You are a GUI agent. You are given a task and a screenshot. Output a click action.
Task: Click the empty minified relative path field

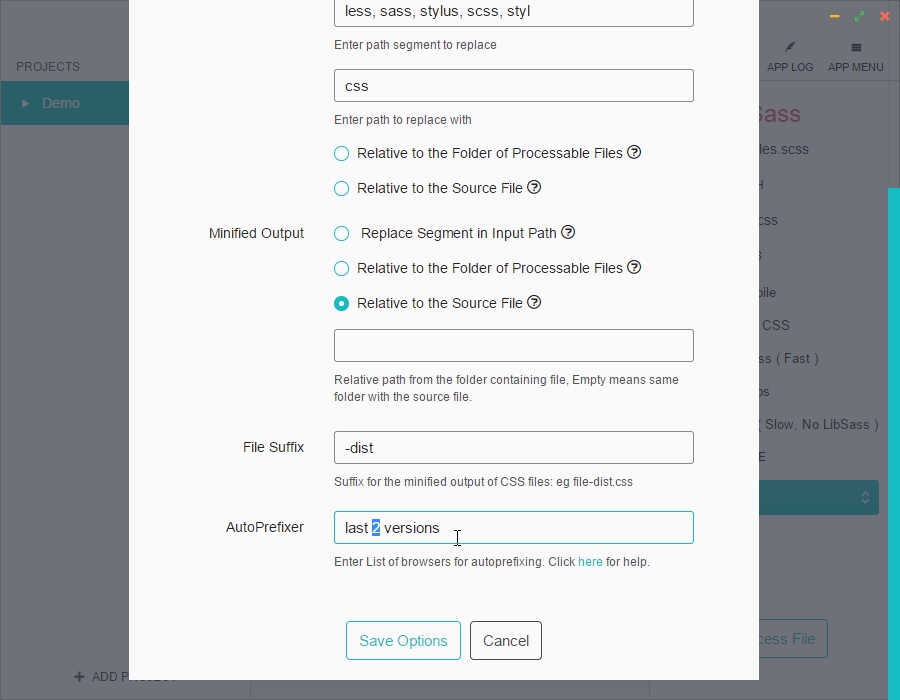(x=513, y=345)
